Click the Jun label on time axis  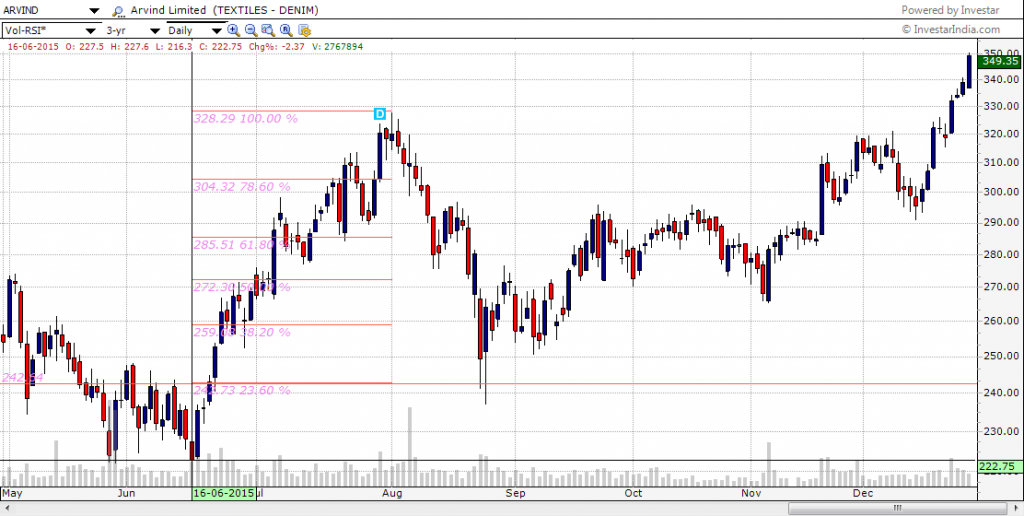tap(126, 493)
